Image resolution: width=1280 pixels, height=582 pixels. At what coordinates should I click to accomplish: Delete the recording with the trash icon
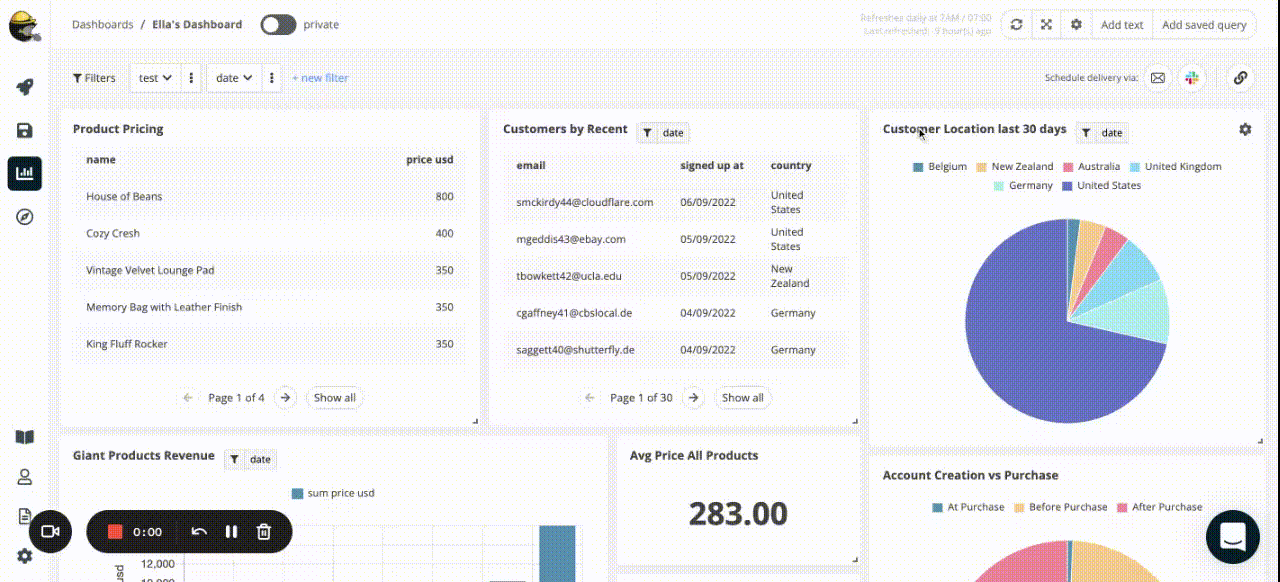coord(264,532)
